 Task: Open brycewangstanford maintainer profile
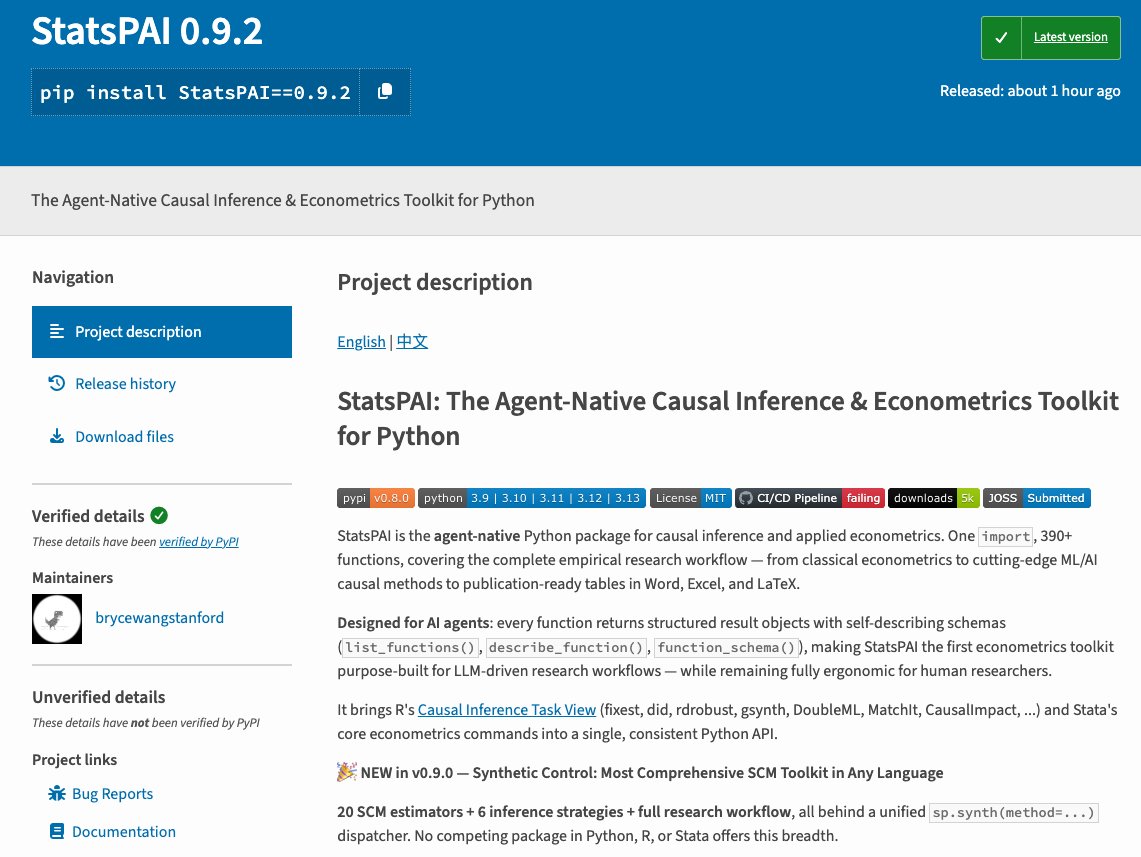pos(159,618)
